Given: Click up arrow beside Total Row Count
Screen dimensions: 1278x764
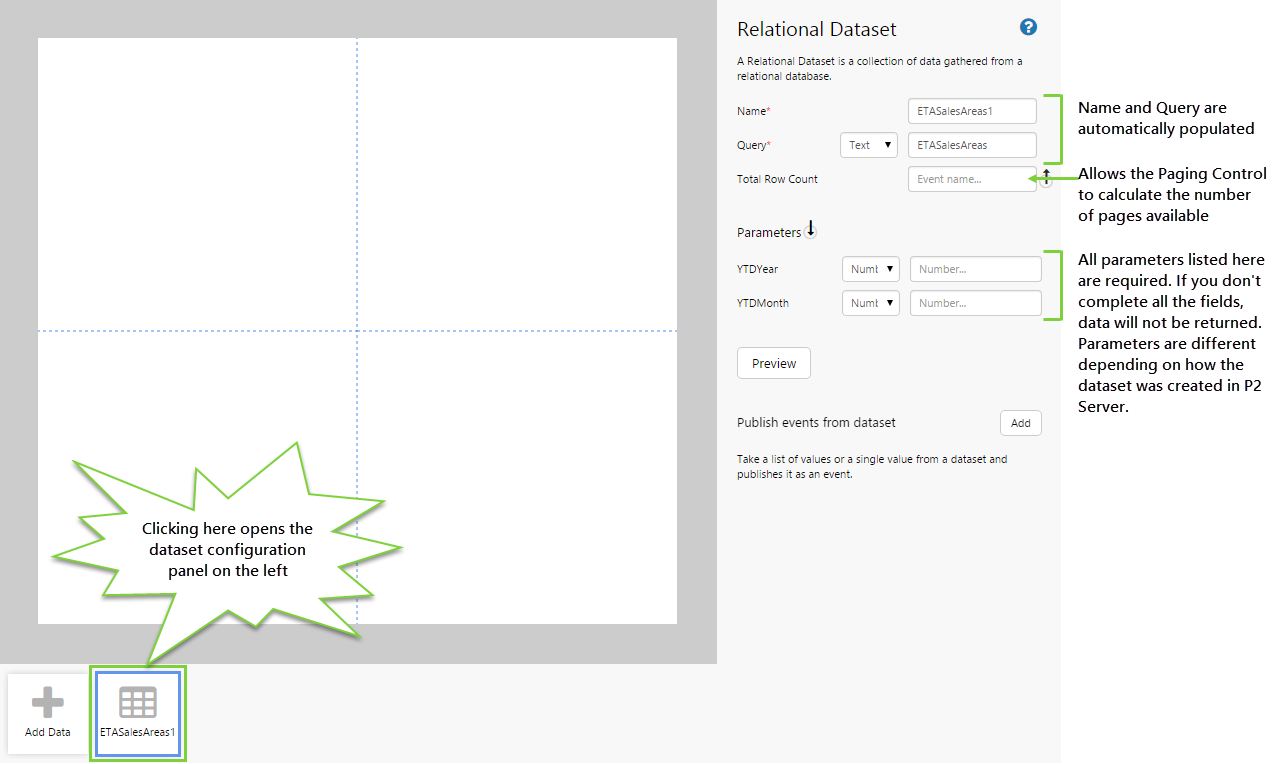Looking at the screenshot, I should tap(1046, 178).
